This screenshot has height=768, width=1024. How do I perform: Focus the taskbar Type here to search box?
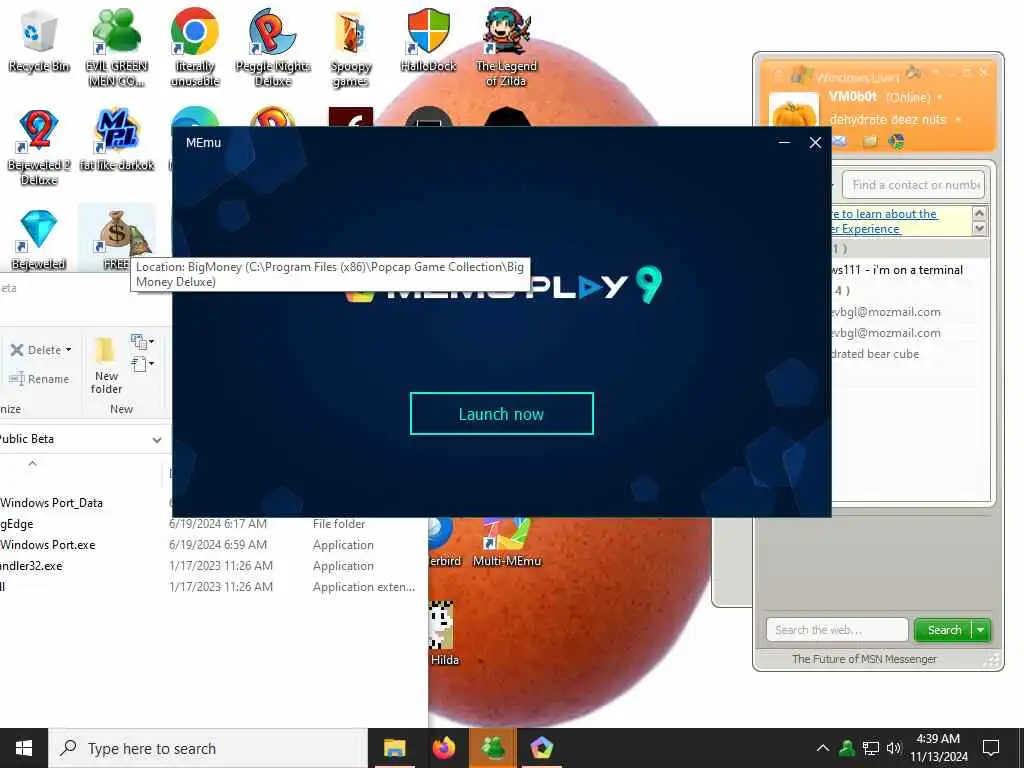pos(208,748)
